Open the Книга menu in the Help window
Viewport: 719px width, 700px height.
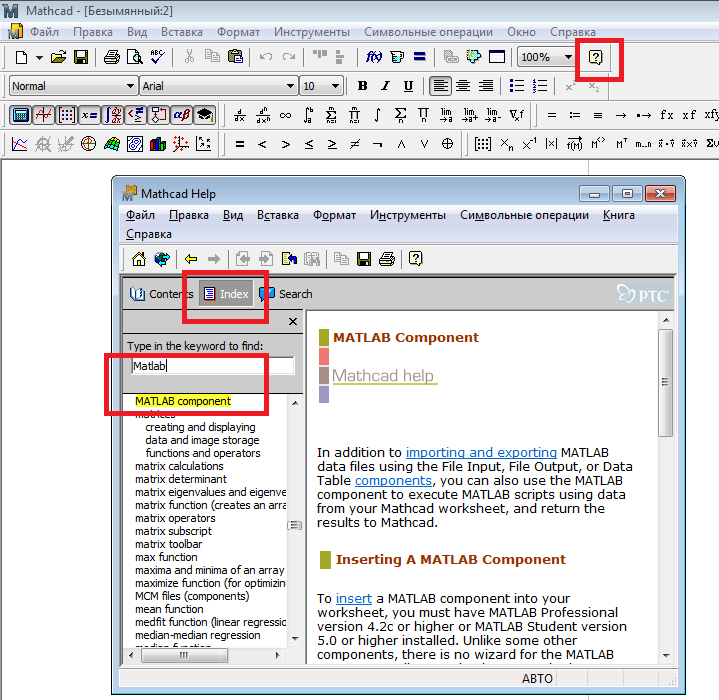619,215
